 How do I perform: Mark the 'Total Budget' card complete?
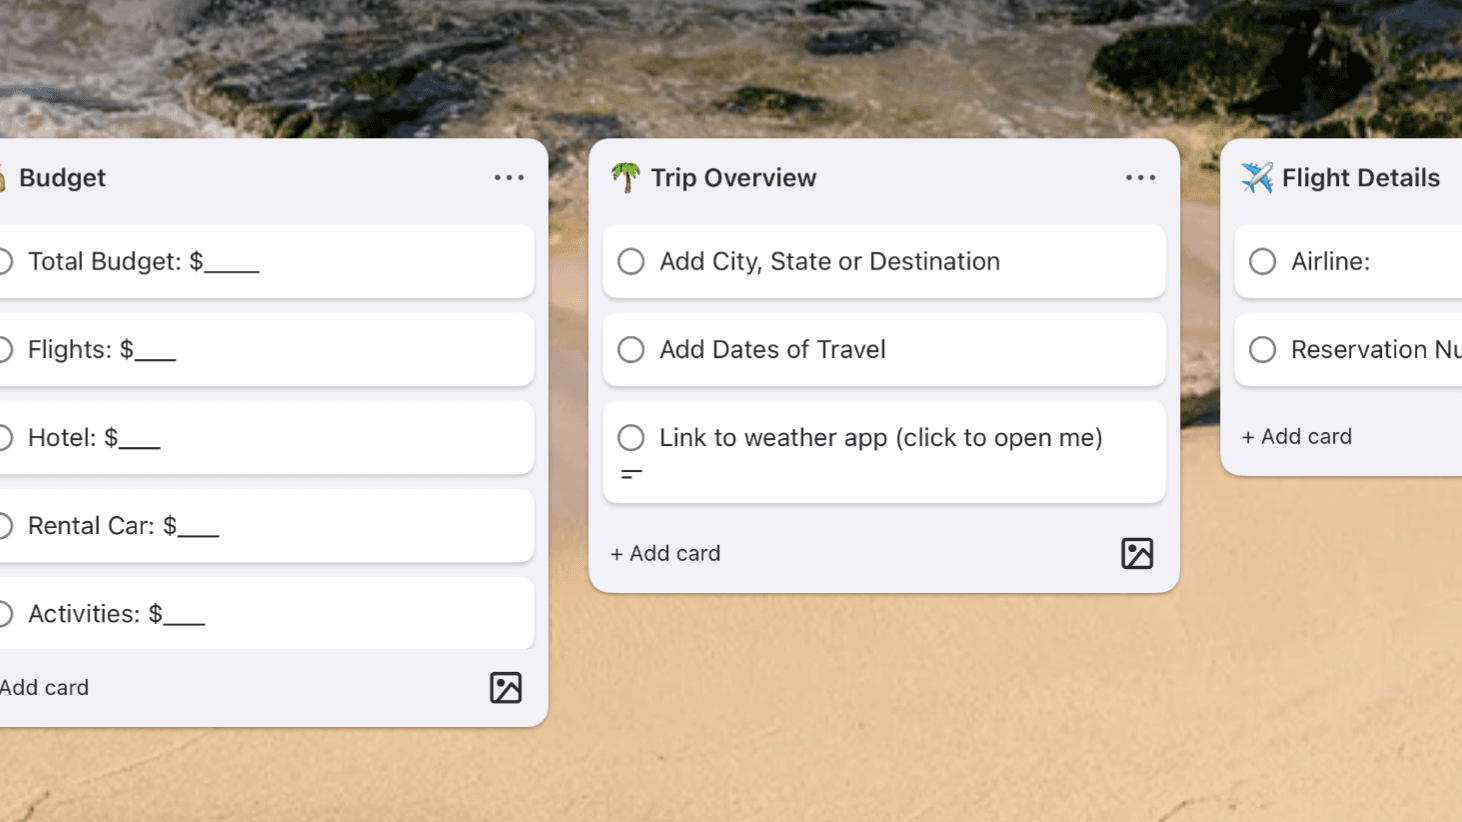[5, 262]
